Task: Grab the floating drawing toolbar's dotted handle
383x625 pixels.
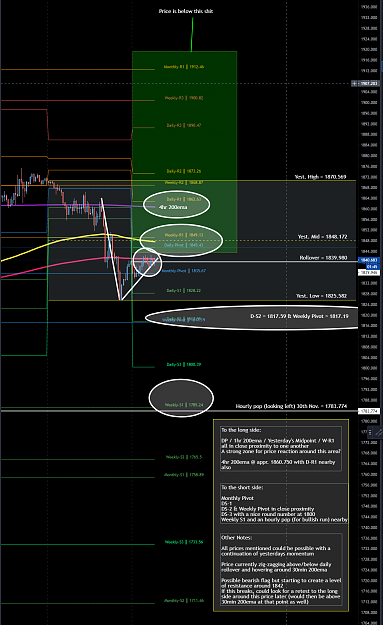Action: [x=370, y=432]
